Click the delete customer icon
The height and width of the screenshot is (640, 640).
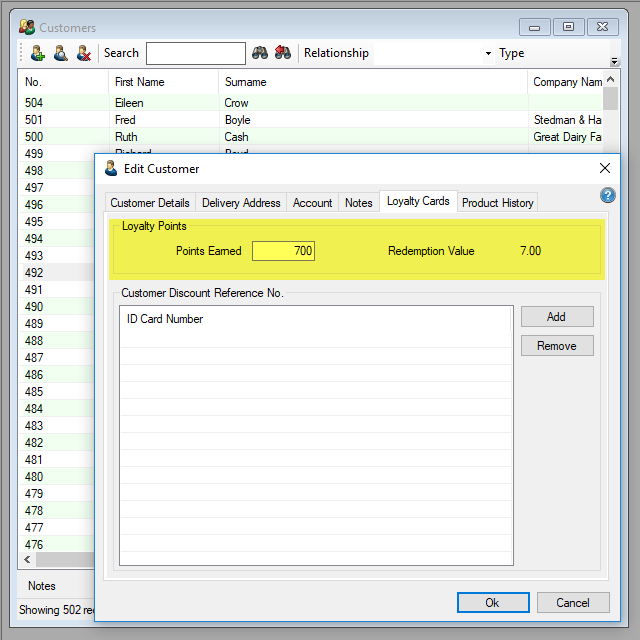pos(84,53)
